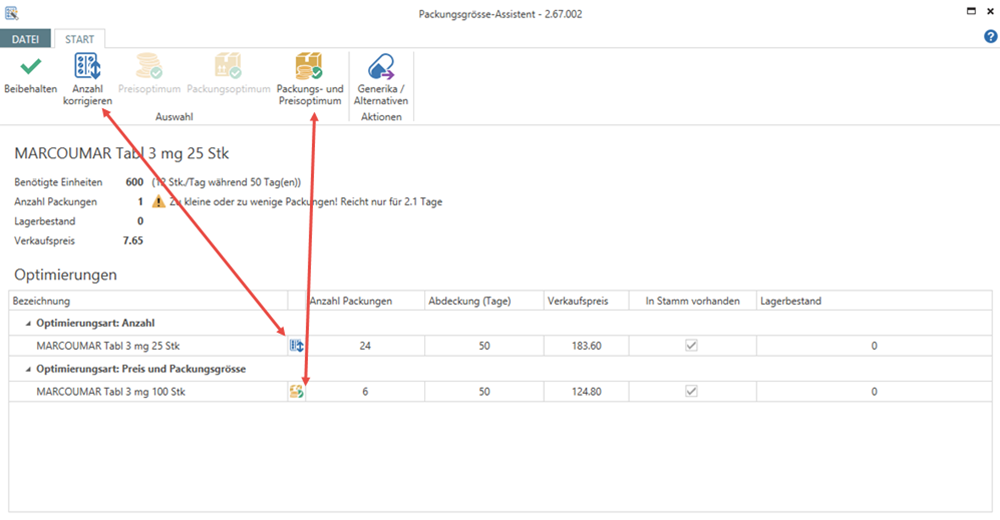Collapse Optimierungsart: Preis und Packungsgrösse group
Image resolution: width=1000 pixels, height=520 pixels.
(28, 369)
